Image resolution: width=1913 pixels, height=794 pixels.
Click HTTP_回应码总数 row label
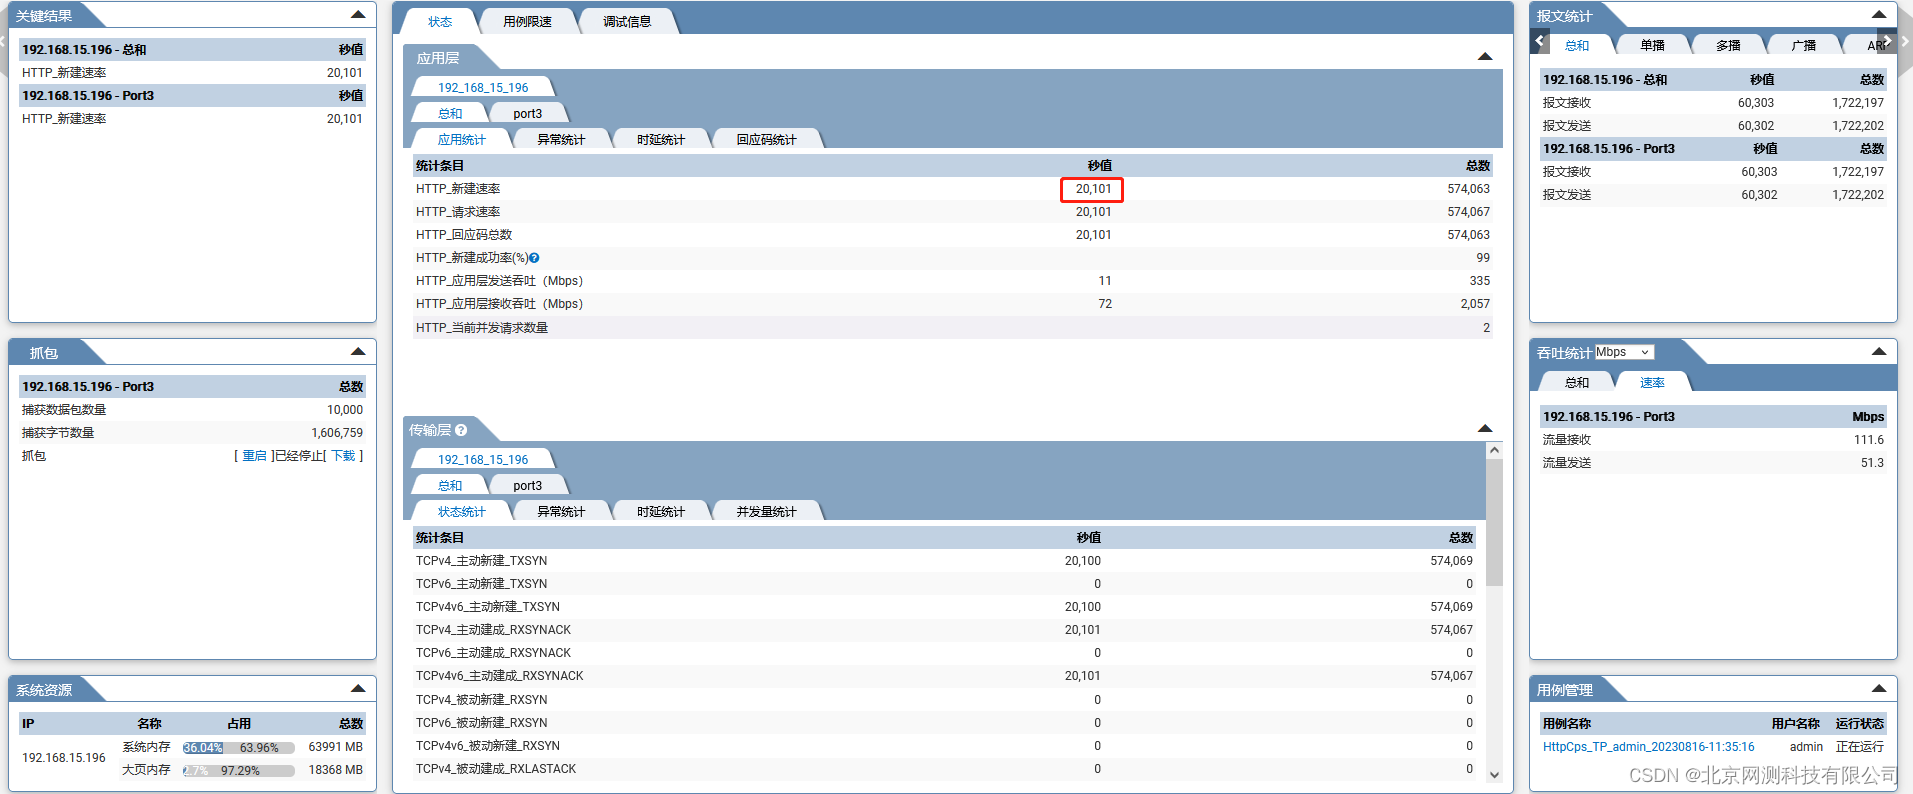click(464, 235)
